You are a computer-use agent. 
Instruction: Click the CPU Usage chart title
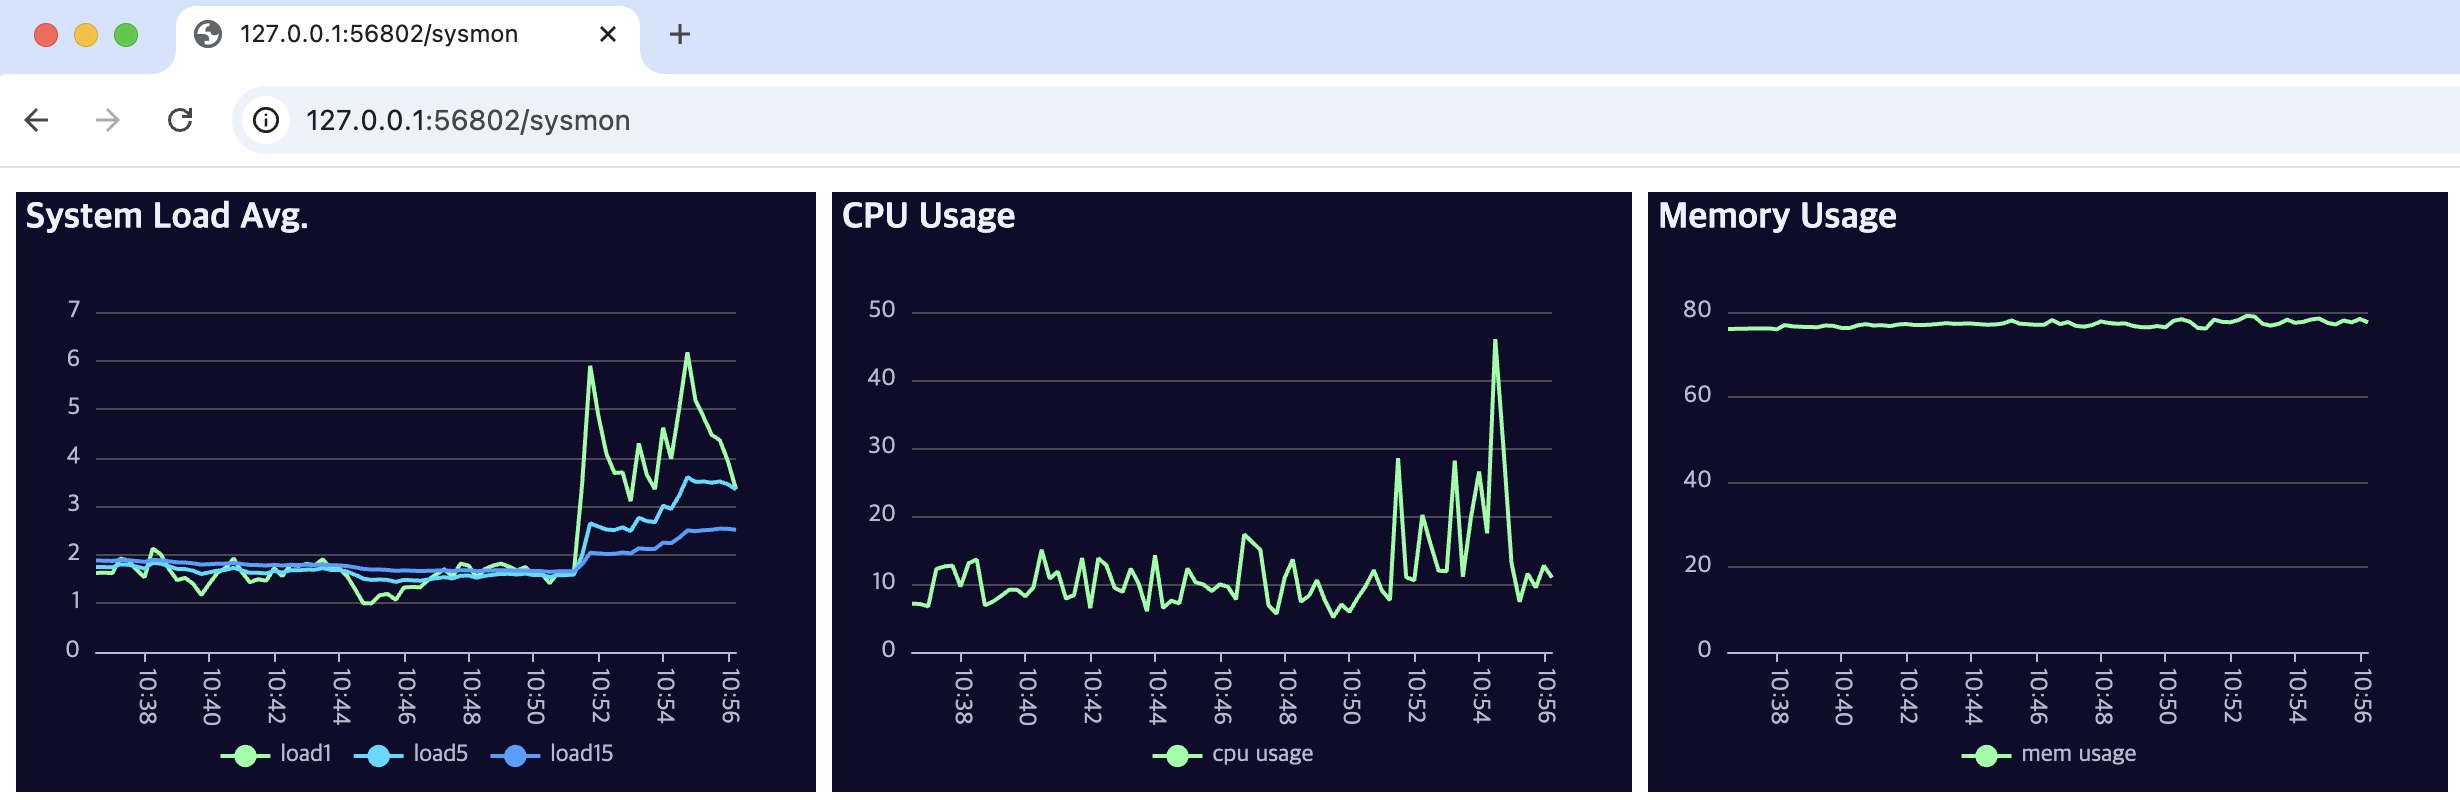coord(928,216)
